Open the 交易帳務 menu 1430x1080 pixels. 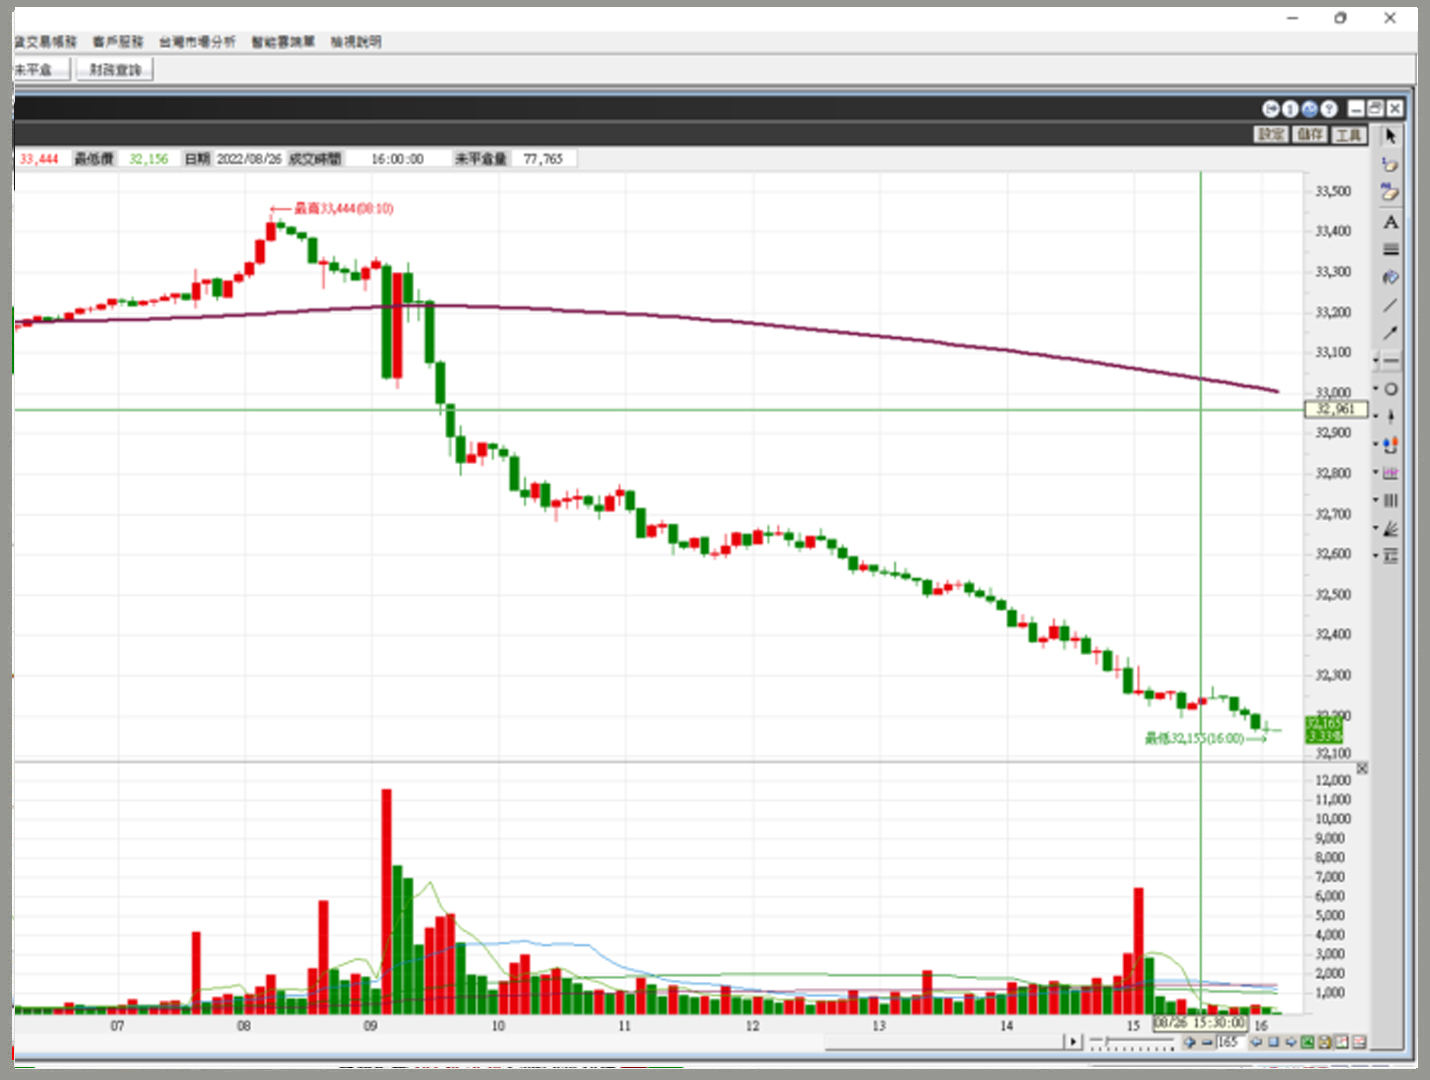click(x=45, y=41)
